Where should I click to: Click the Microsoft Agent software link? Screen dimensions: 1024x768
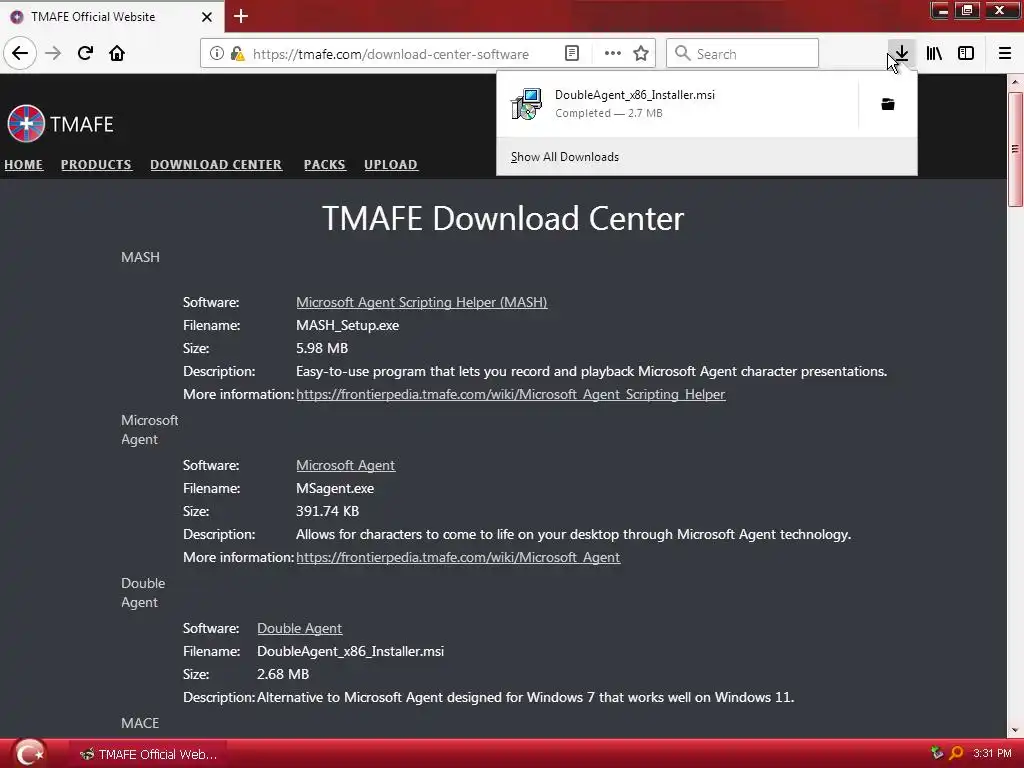(345, 466)
